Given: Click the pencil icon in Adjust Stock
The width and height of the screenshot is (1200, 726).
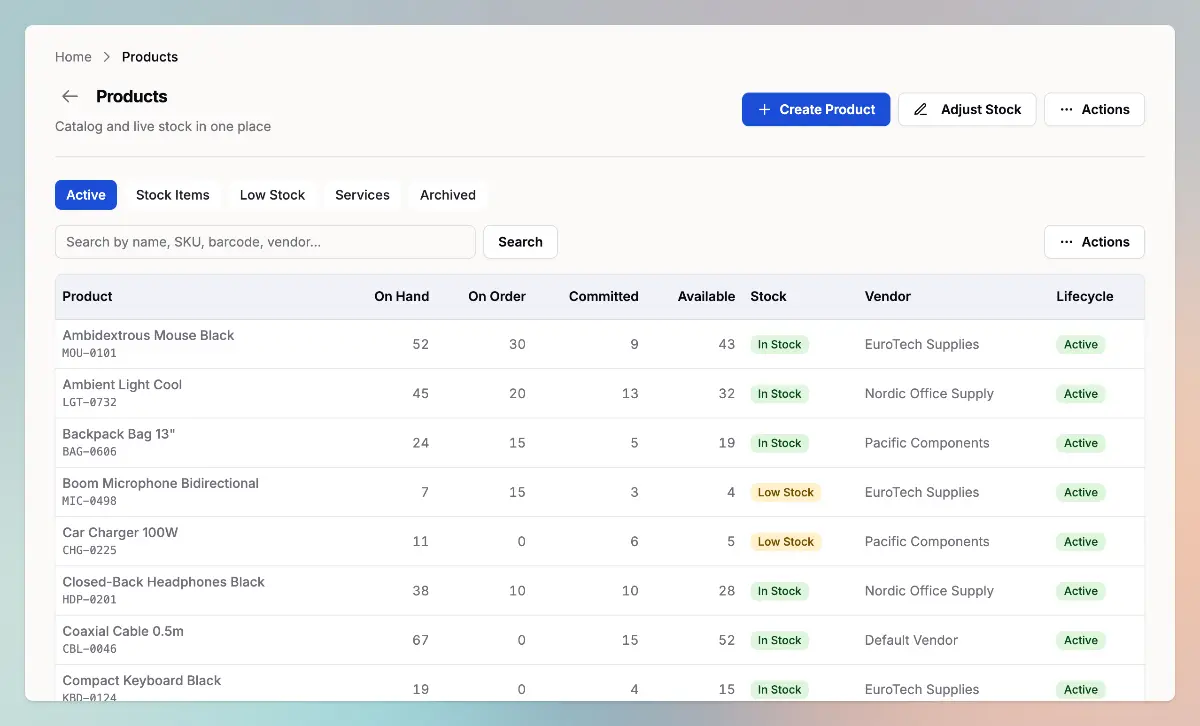Looking at the screenshot, I should (x=921, y=110).
